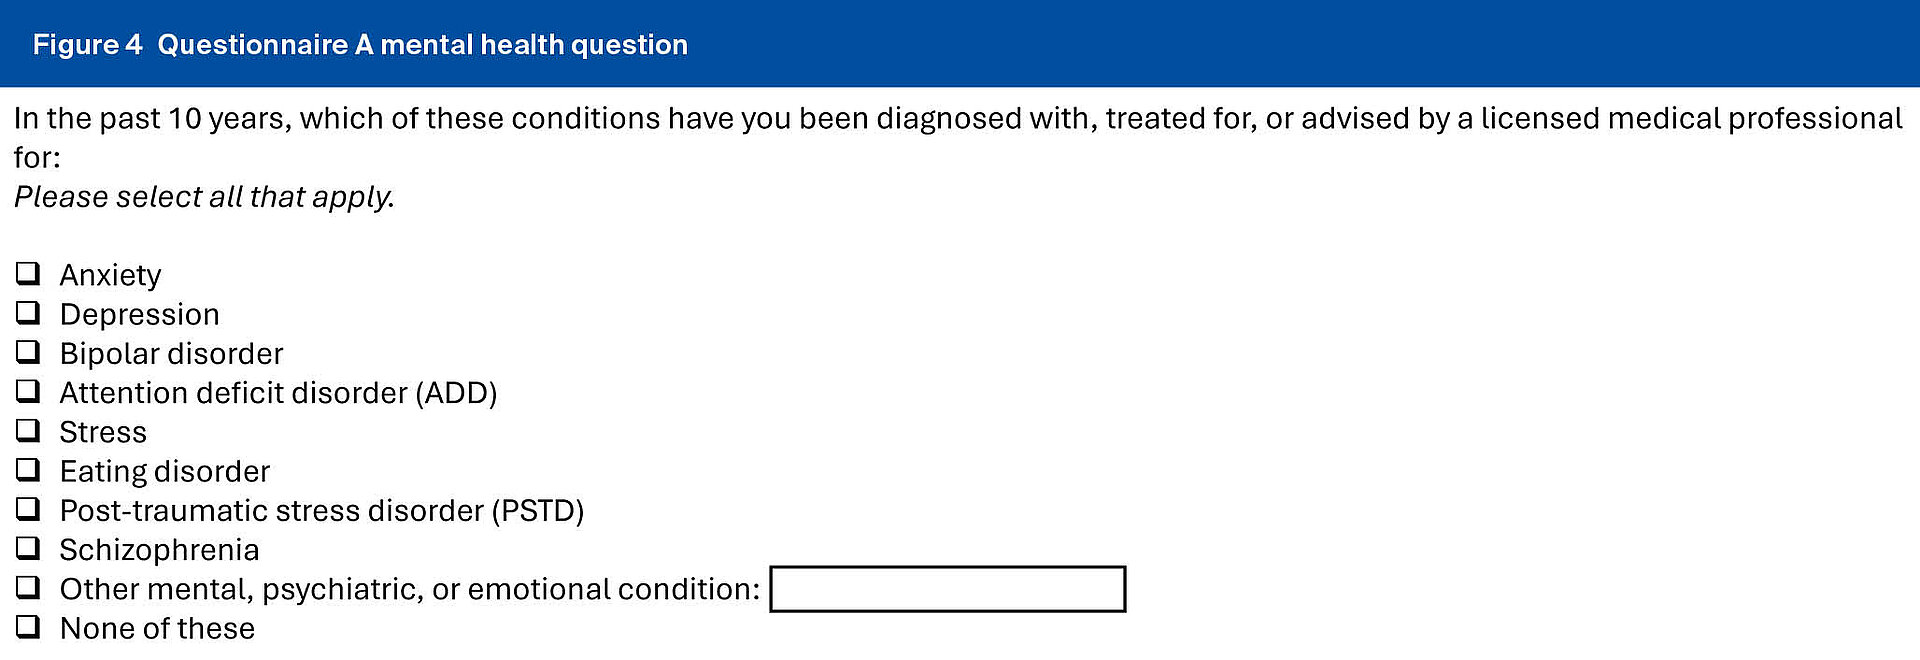This screenshot has height=660, width=1920.
Task: Select the Bipolar disorder checkbox
Action: point(28,351)
